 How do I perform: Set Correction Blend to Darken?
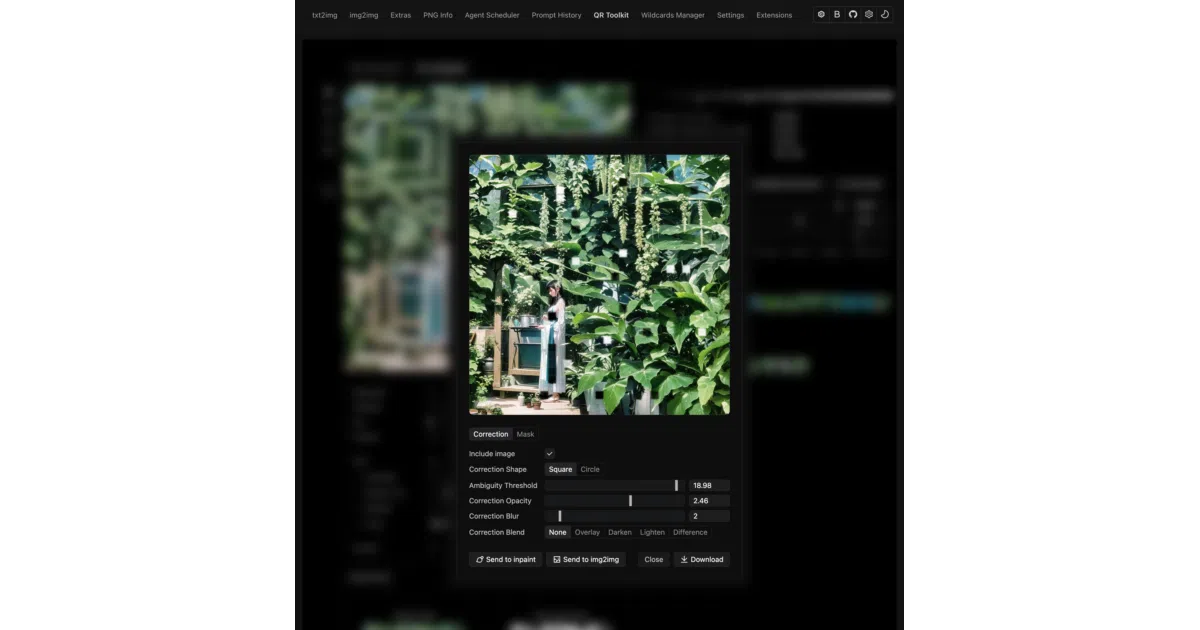620,532
